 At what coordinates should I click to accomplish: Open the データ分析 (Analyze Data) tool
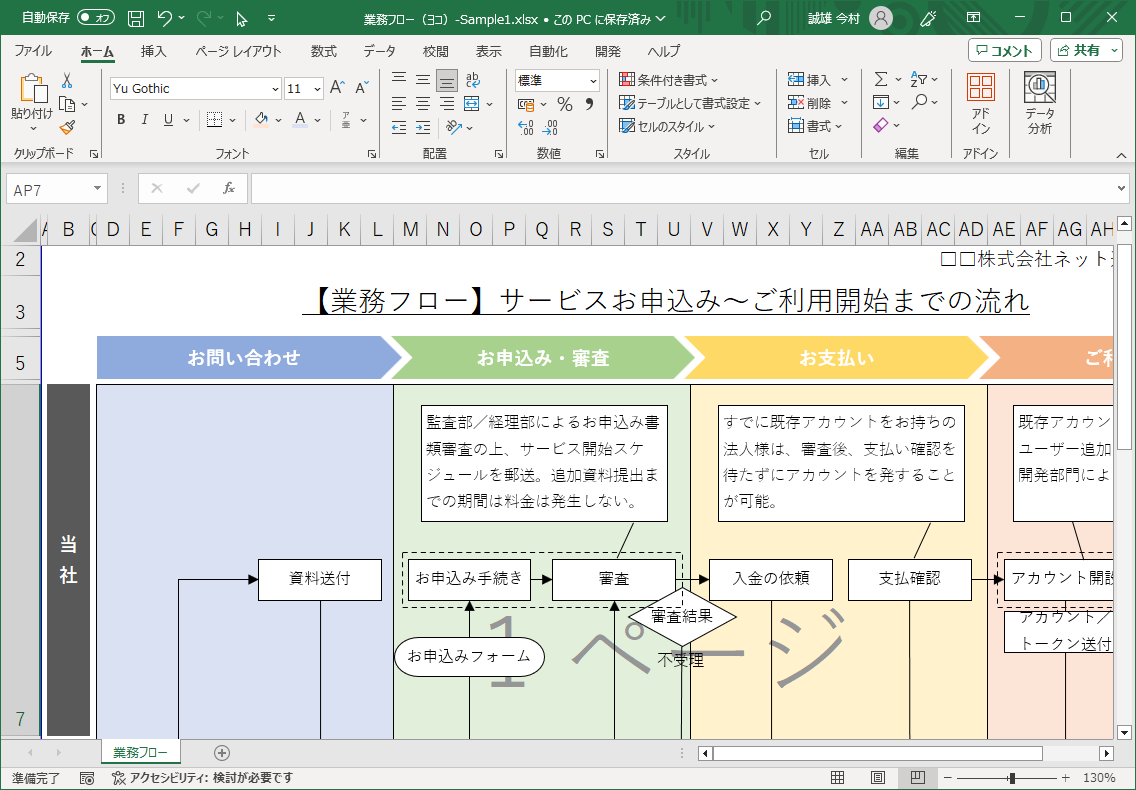click(x=1040, y=100)
